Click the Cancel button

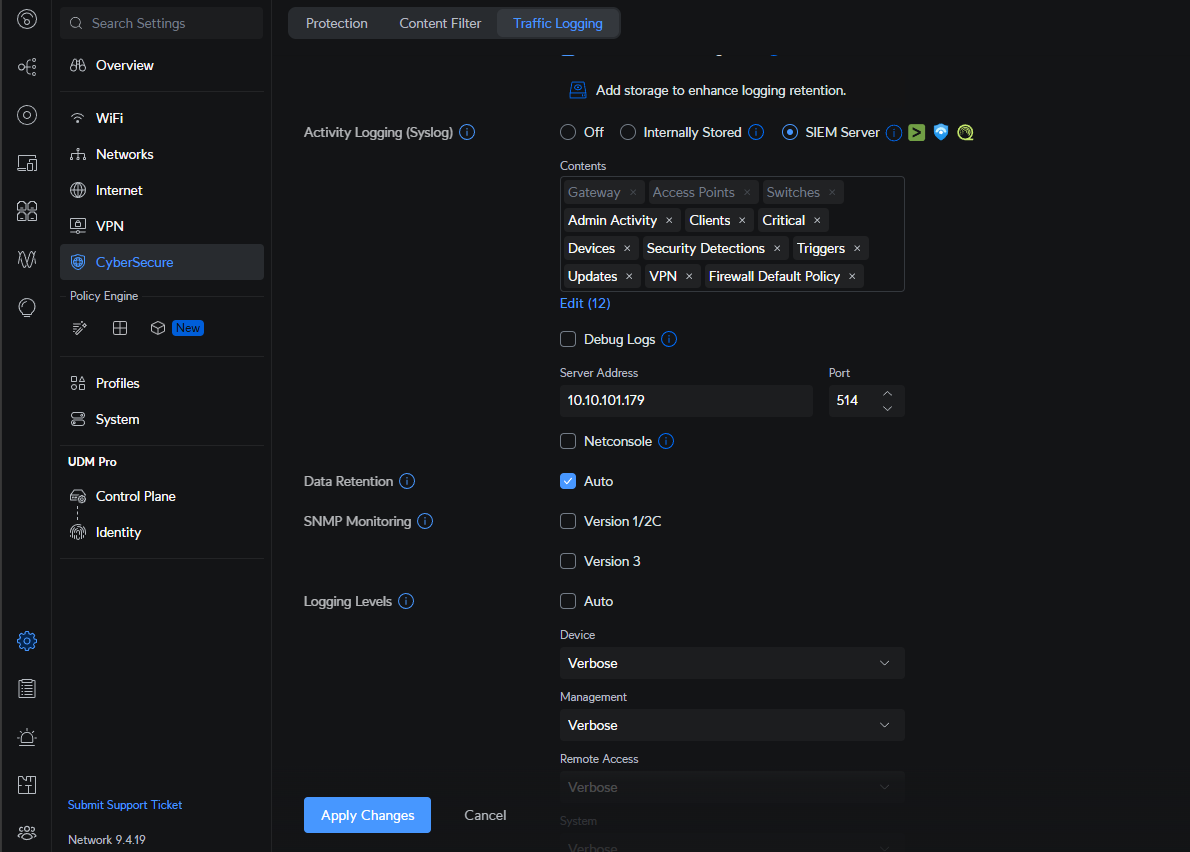pyautogui.click(x=485, y=815)
